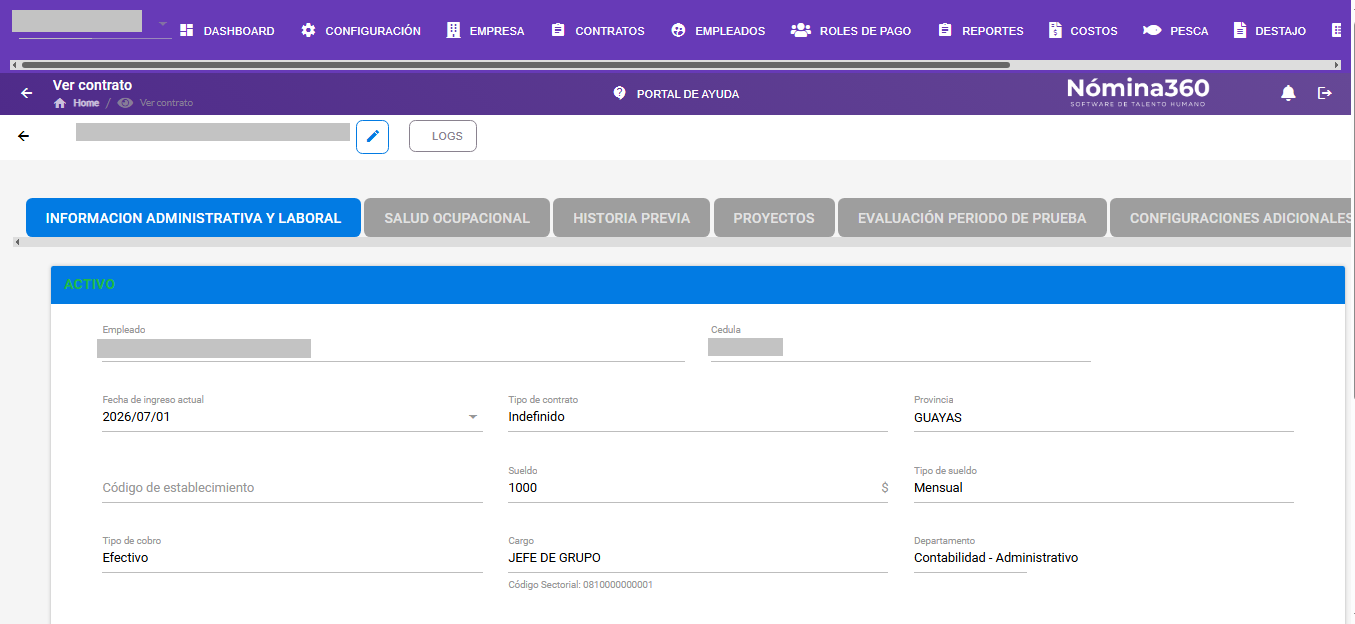This screenshot has height=624, width=1355.
Task: Switch to Configuraciones Adicionales tab
Action: point(1232,218)
